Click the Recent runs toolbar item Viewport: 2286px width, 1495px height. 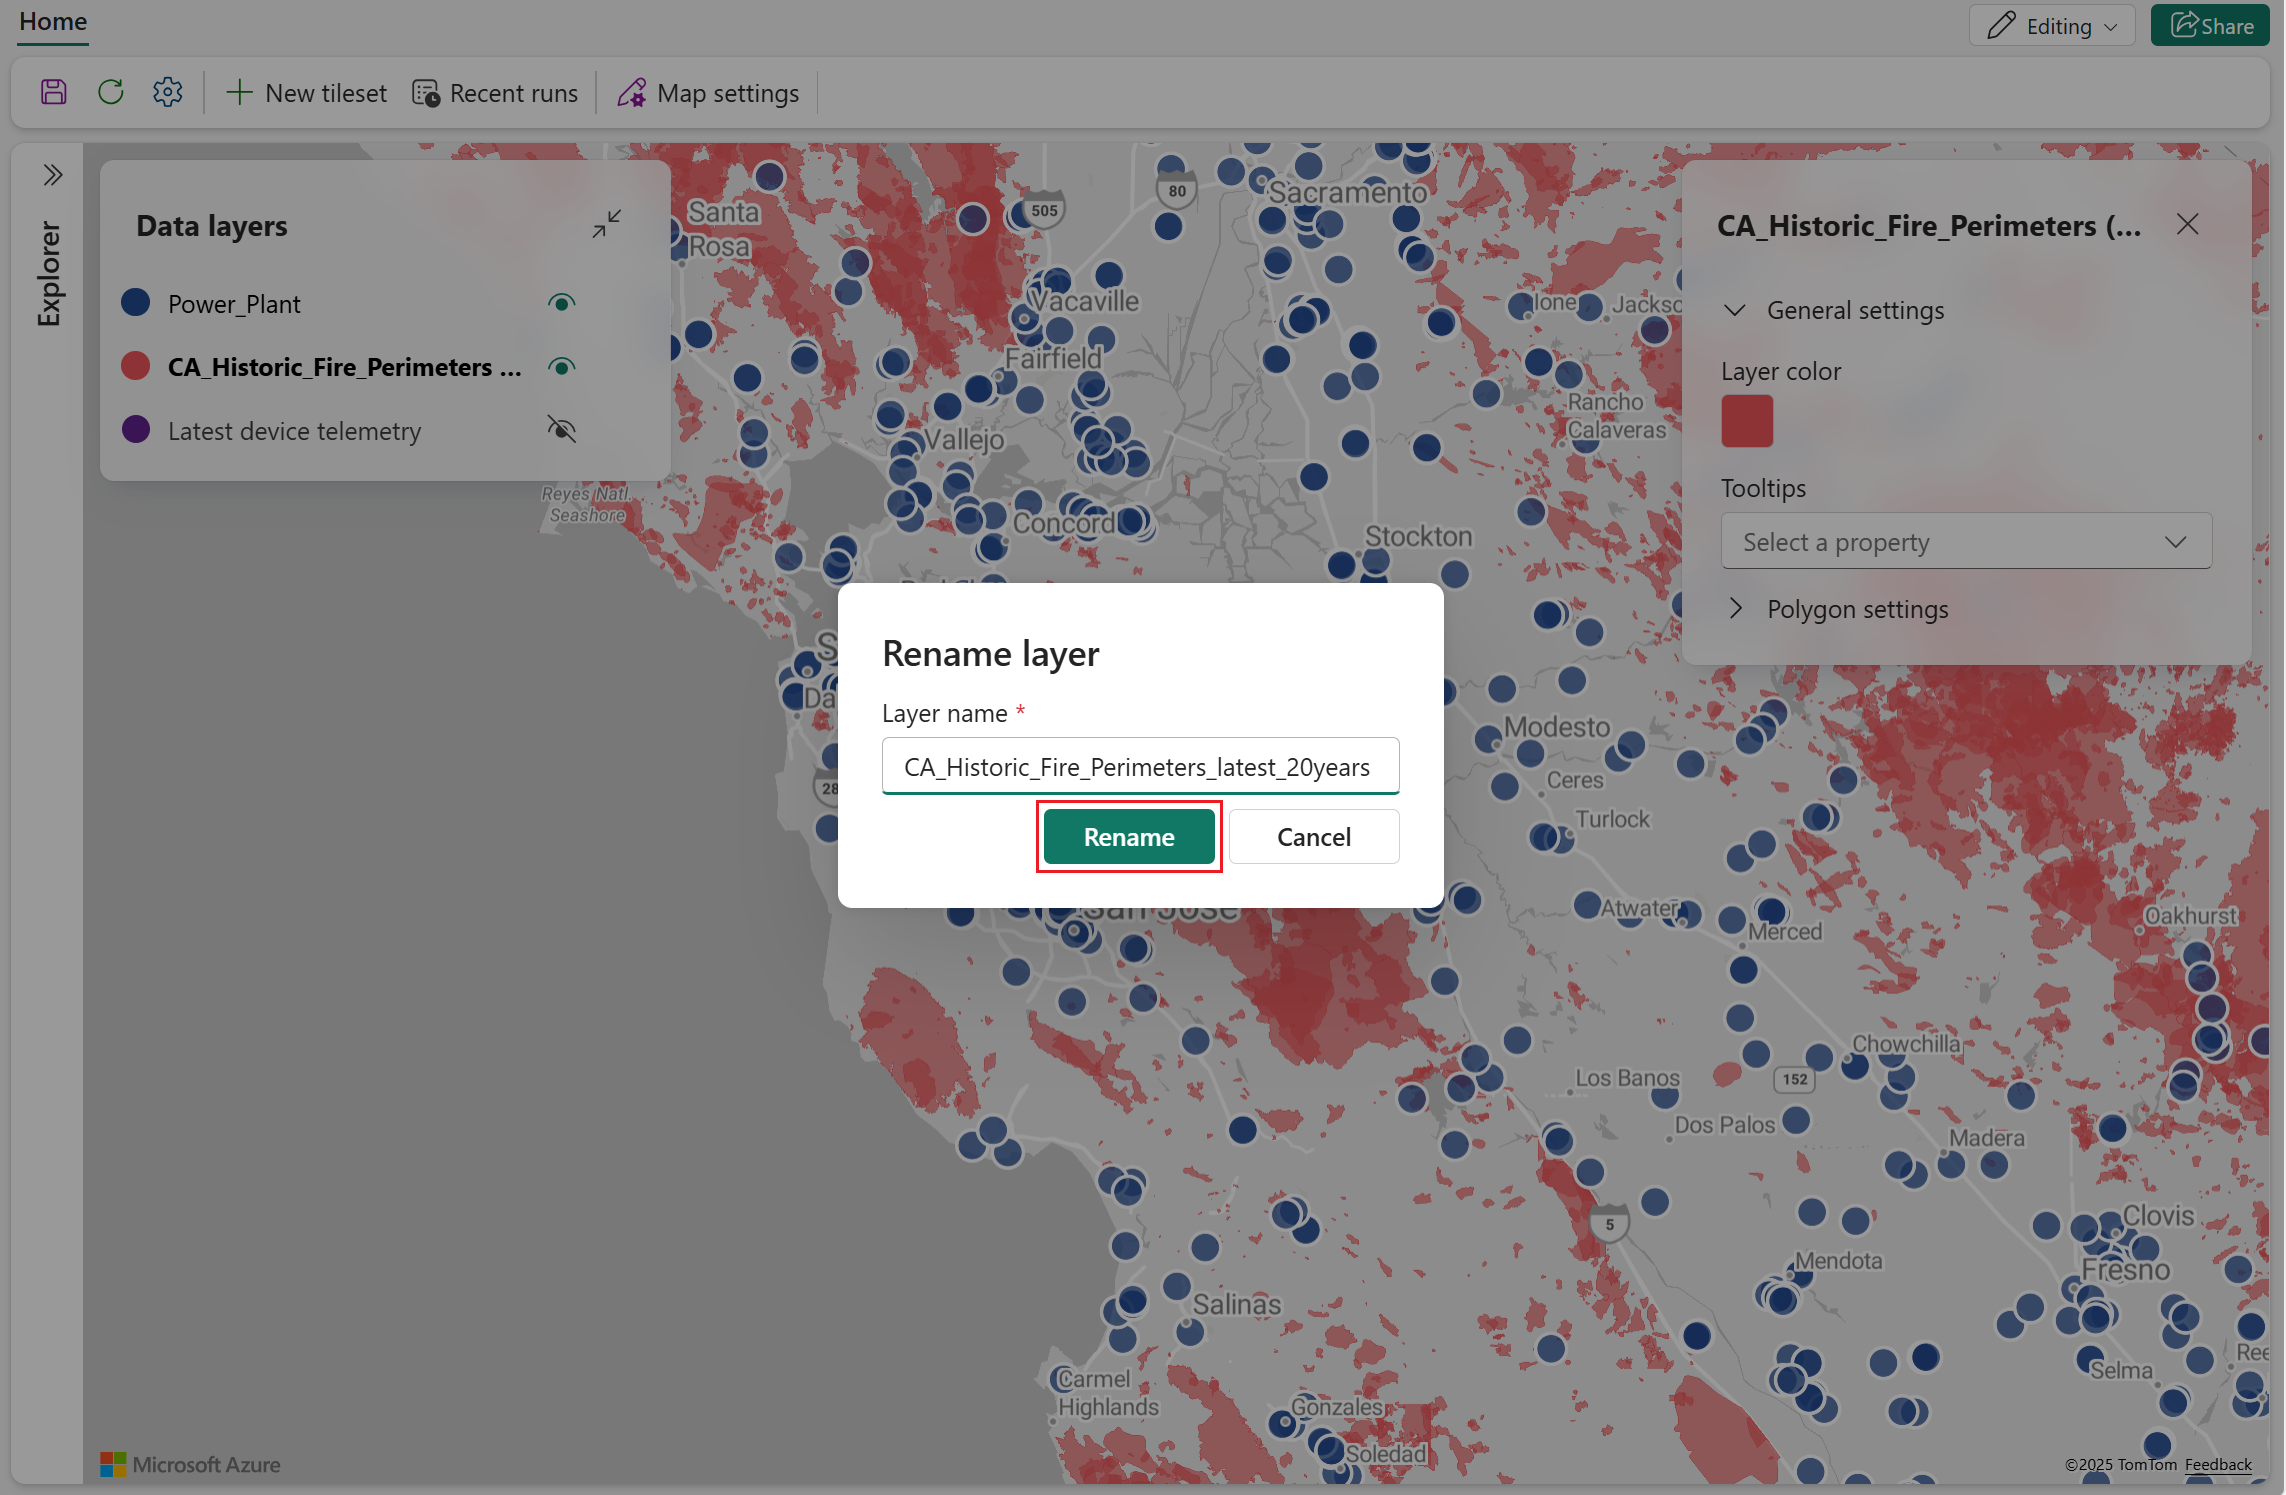coord(495,93)
